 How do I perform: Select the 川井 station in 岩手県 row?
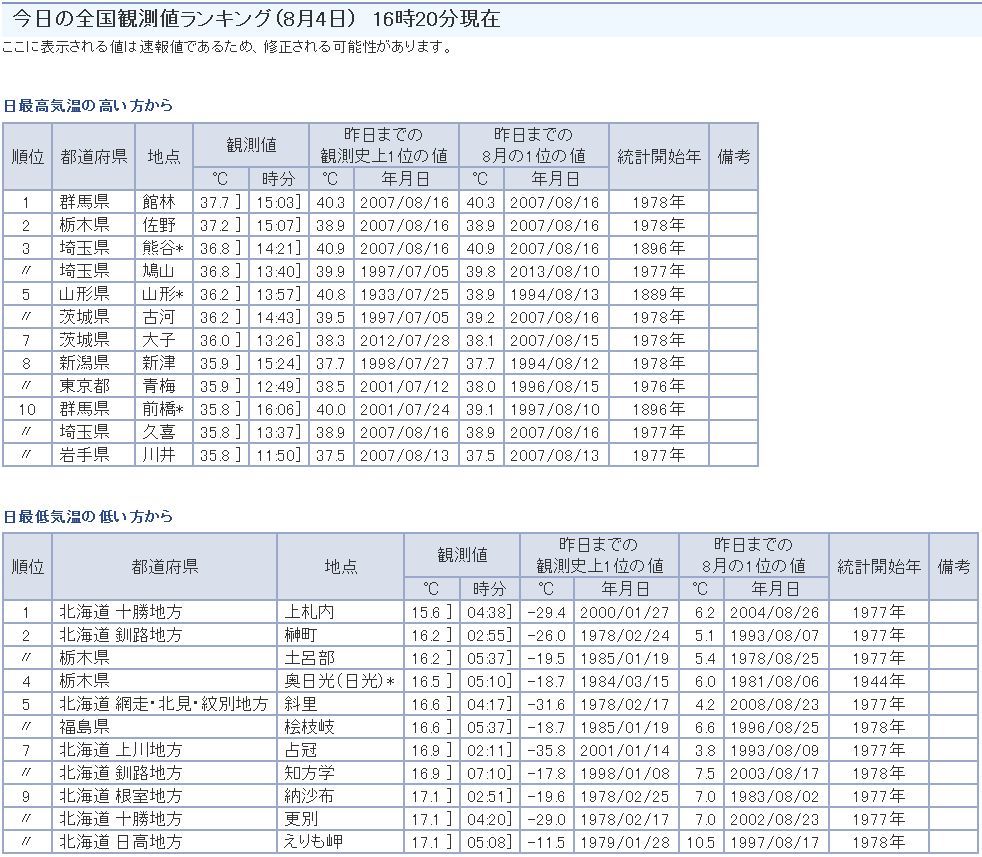point(158,455)
